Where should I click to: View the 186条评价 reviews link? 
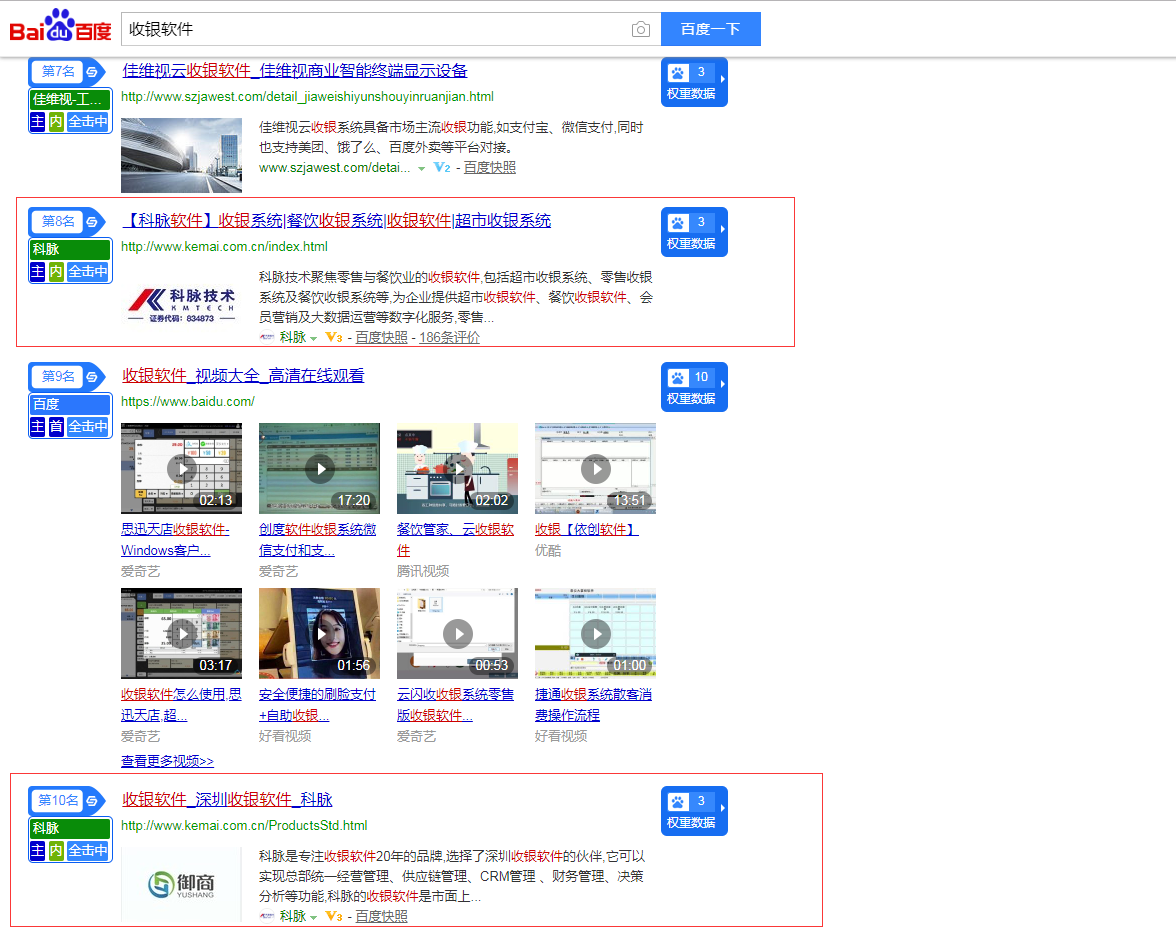tap(449, 338)
